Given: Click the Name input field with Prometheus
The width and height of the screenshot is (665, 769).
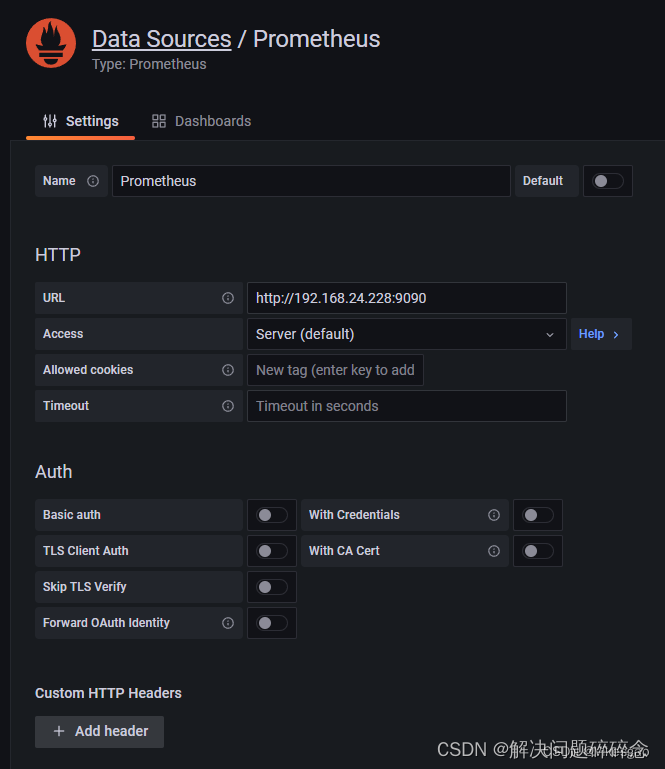Looking at the screenshot, I should coord(311,181).
